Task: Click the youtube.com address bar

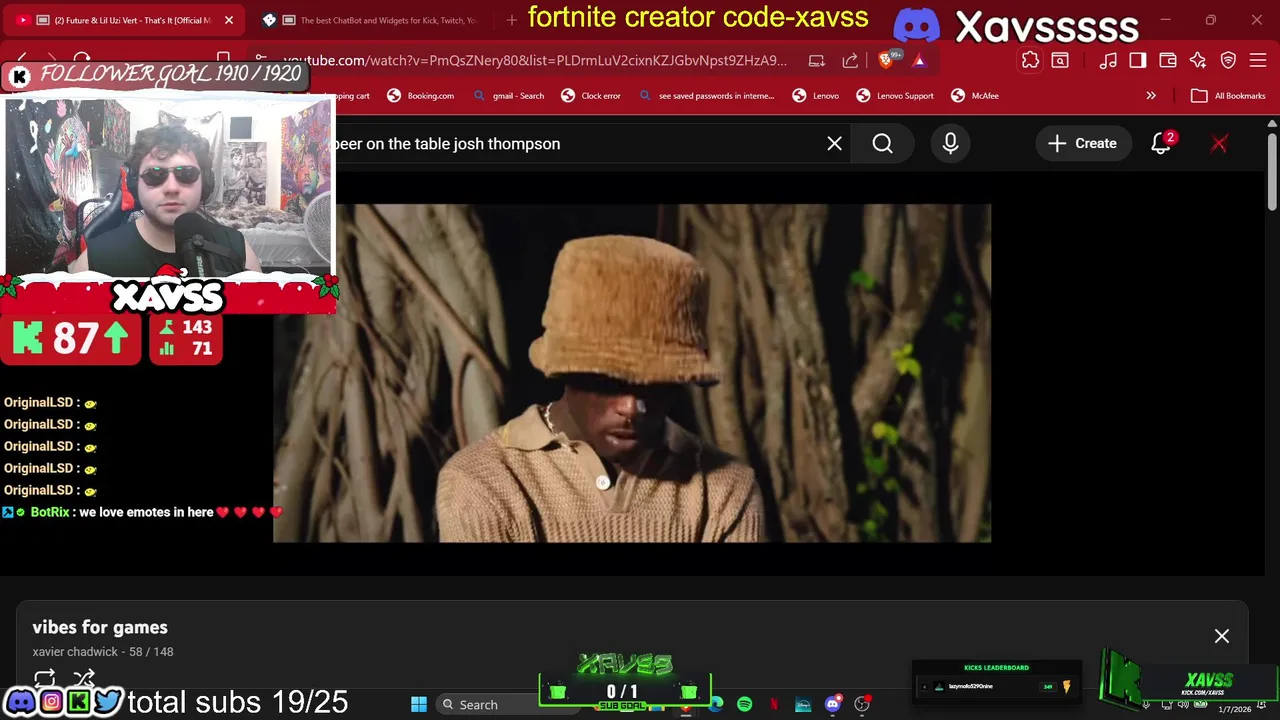Action: 535,61
